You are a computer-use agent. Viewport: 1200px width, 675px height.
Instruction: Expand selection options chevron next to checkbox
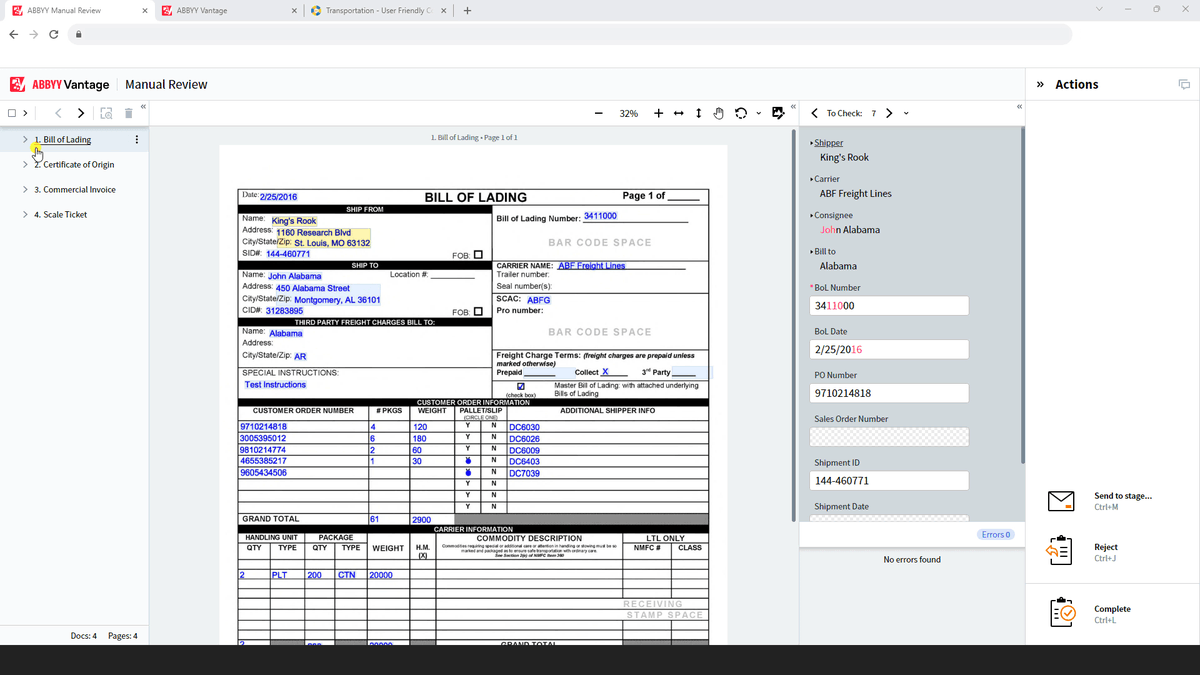click(x=25, y=113)
